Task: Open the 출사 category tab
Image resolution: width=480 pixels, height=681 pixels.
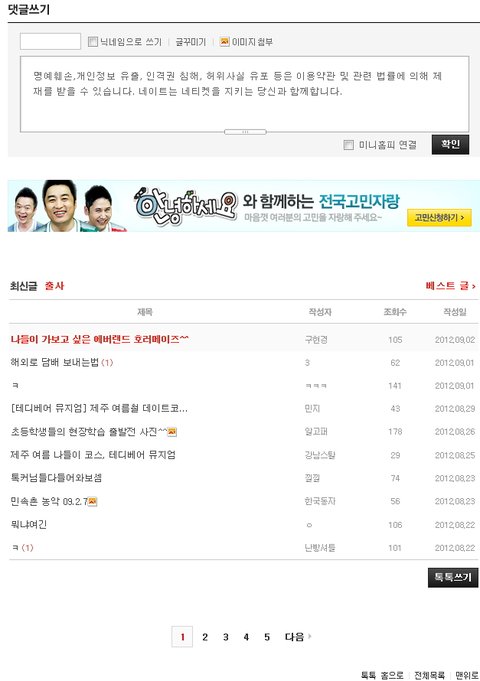Action: tap(54, 286)
